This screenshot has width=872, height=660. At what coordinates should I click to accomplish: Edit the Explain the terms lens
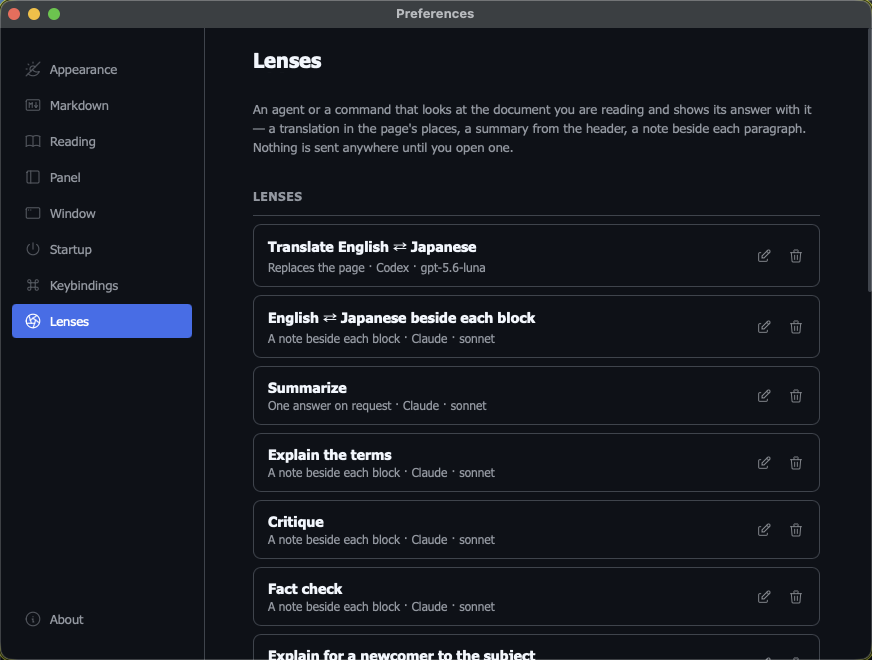[764, 463]
